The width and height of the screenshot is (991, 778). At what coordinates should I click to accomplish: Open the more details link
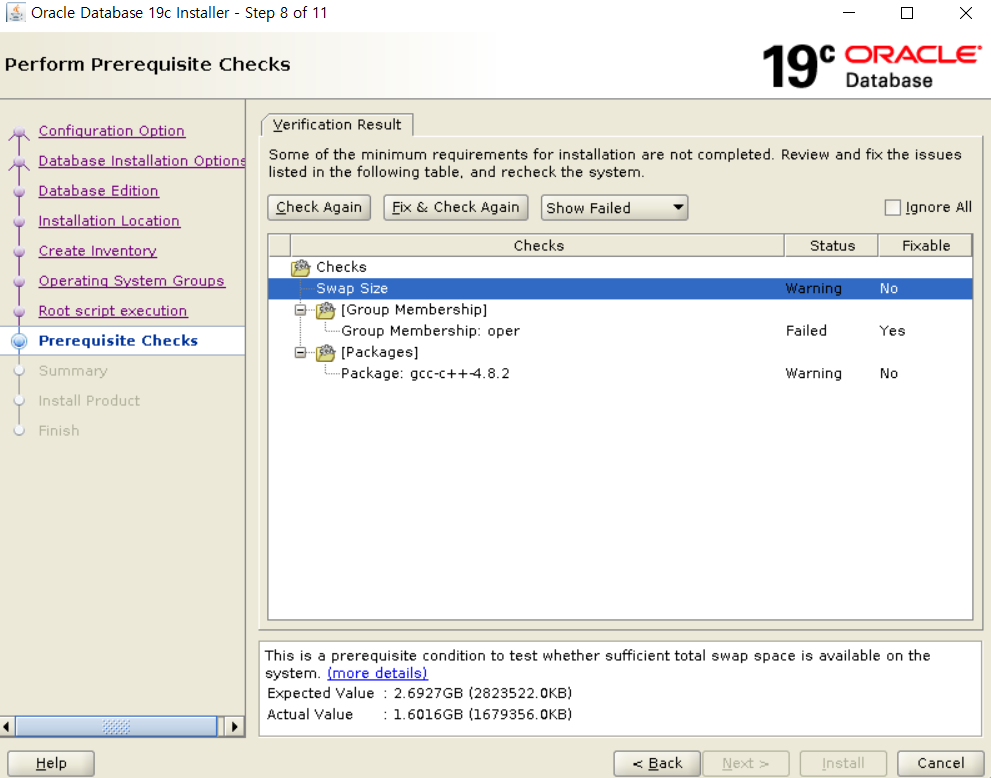point(377,674)
